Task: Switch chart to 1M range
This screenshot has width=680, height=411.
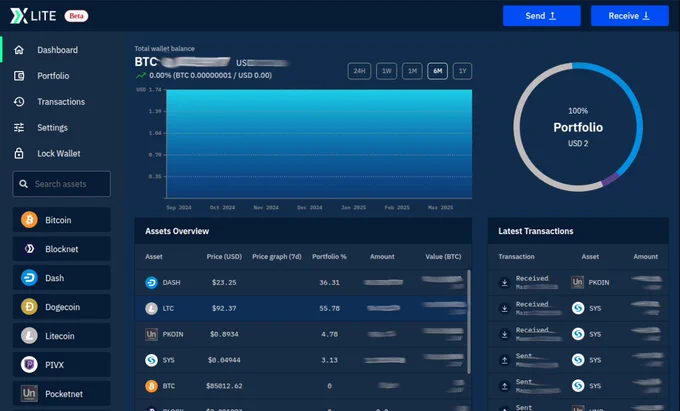Action: (412, 71)
